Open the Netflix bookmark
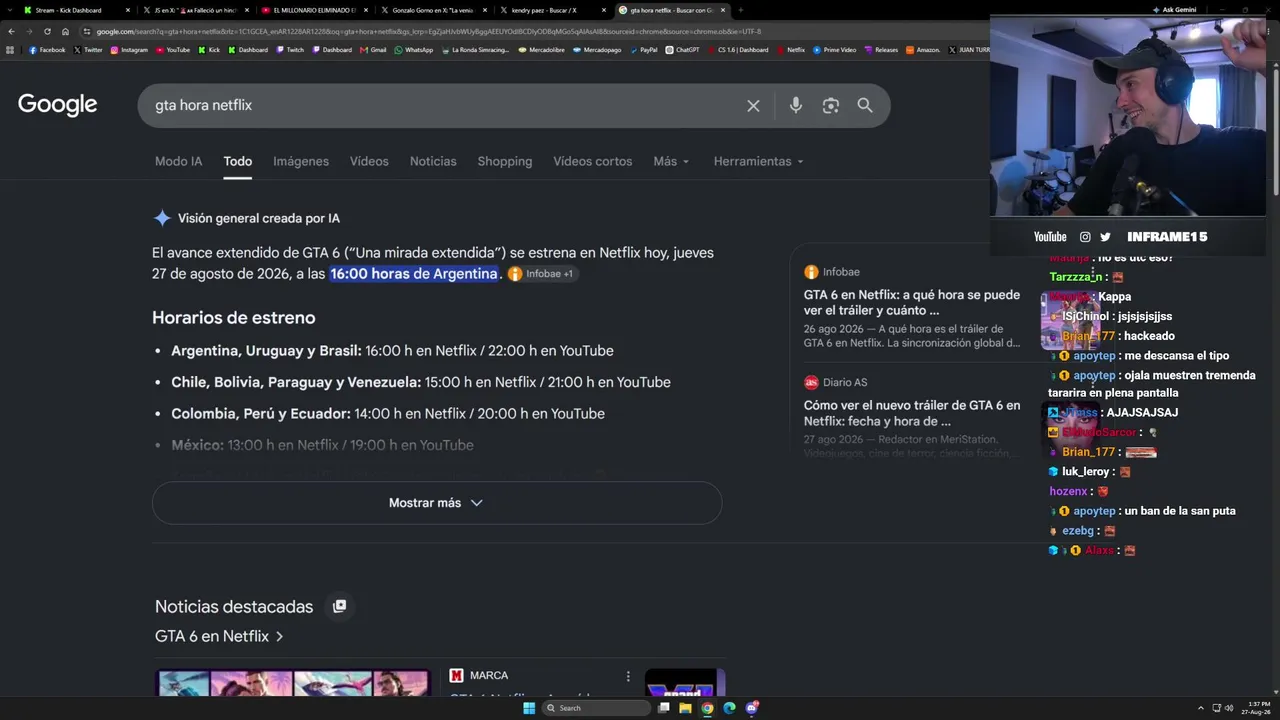This screenshot has height=720, width=1280. [x=791, y=50]
